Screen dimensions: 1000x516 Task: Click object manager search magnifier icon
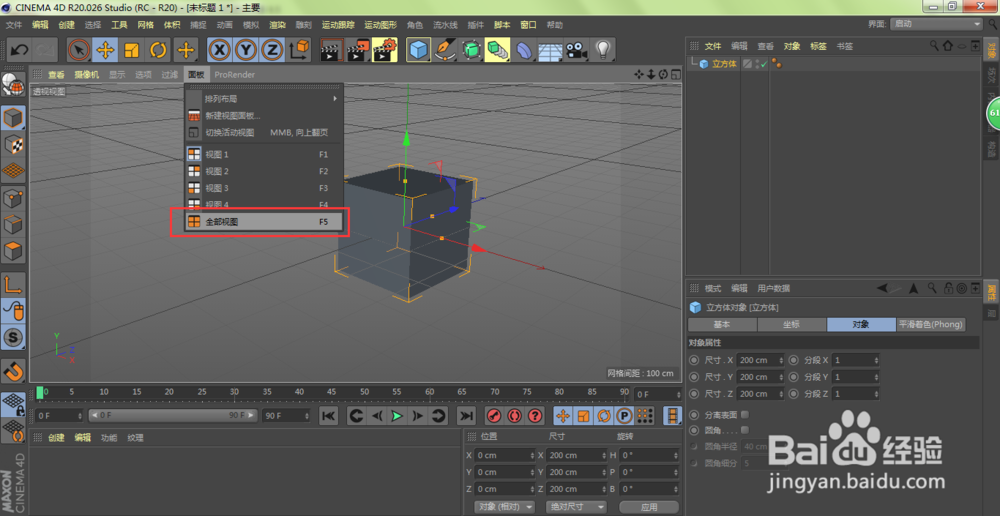pyautogui.click(x=934, y=46)
